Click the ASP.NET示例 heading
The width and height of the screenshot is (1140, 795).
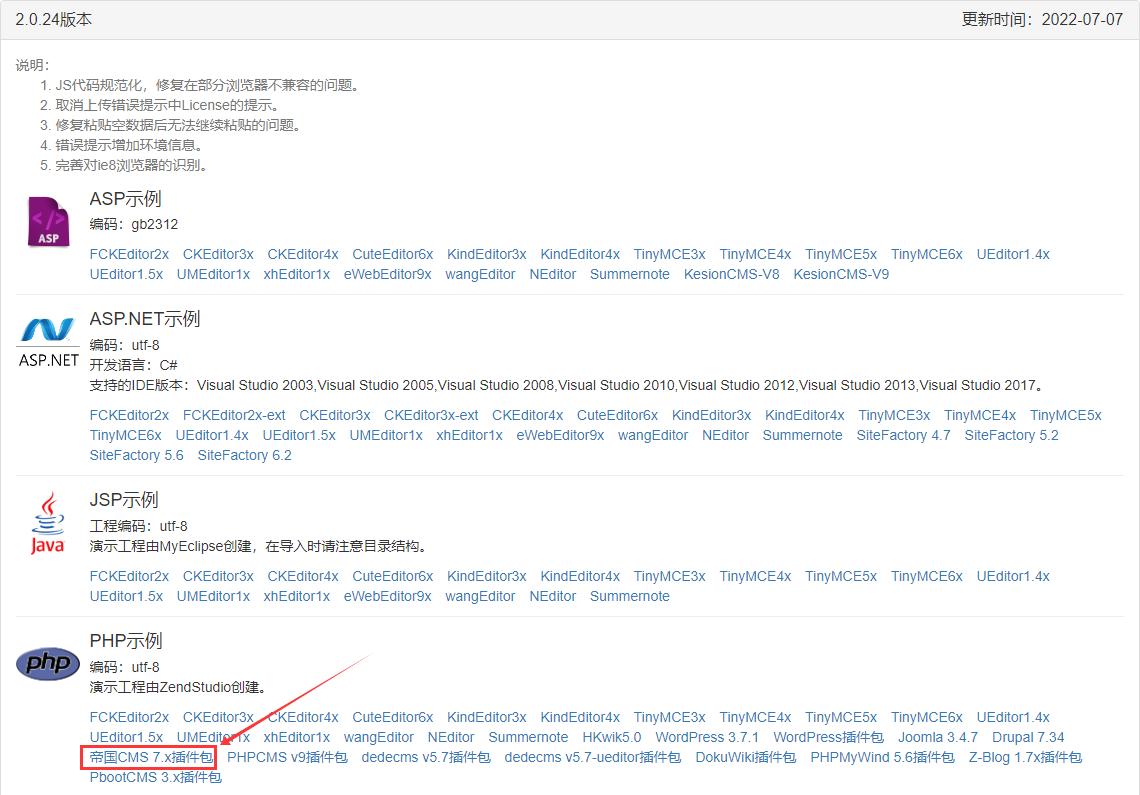pyautogui.click(x=145, y=319)
